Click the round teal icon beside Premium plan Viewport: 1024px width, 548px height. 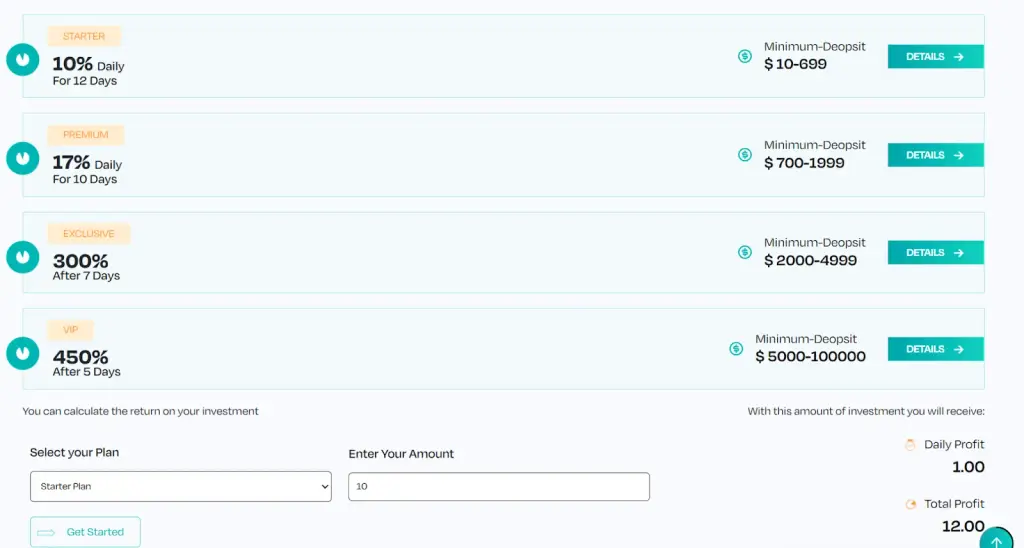23,158
